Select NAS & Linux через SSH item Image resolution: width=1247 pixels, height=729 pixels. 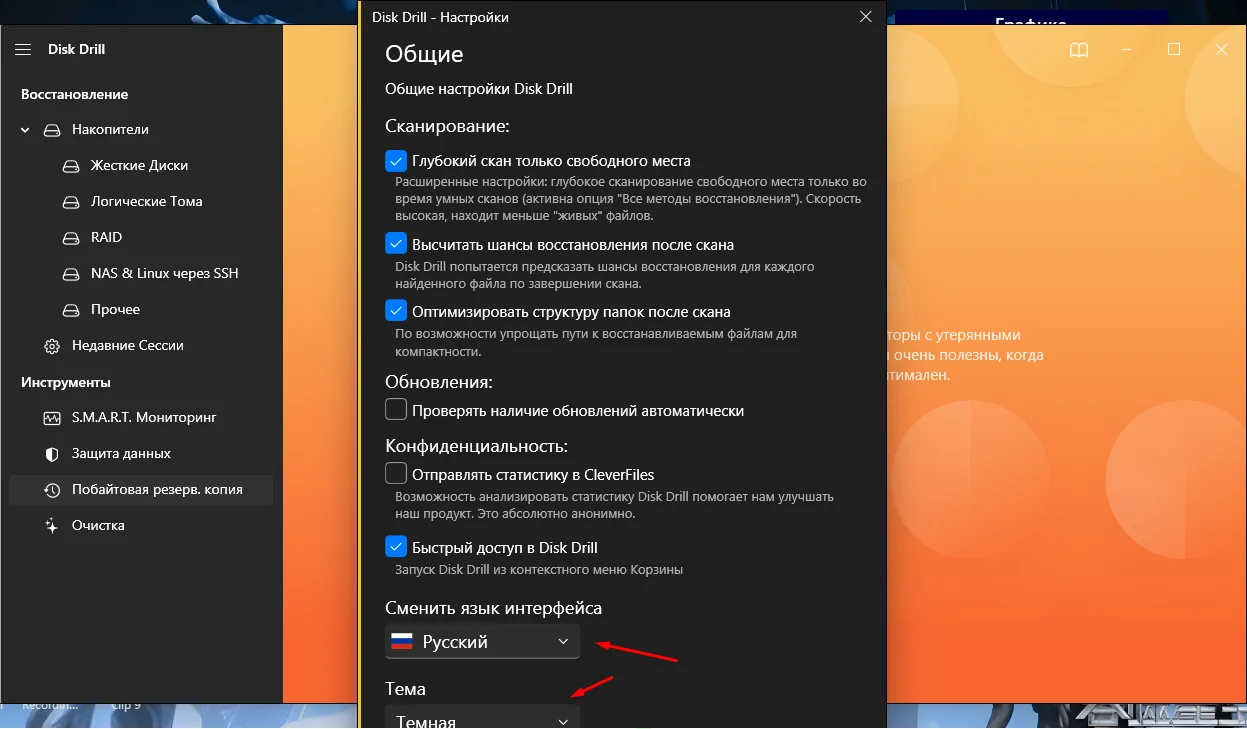(x=164, y=274)
